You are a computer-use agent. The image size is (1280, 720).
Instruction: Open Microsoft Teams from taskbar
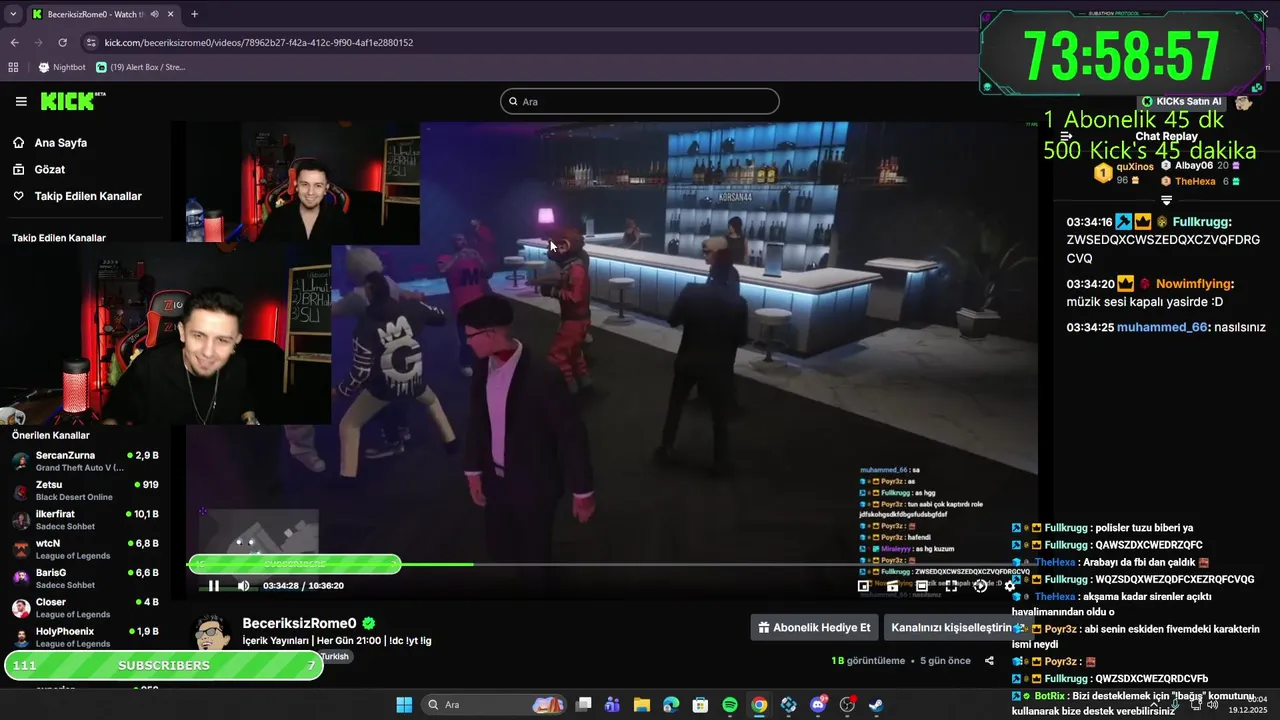click(x=613, y=705)
